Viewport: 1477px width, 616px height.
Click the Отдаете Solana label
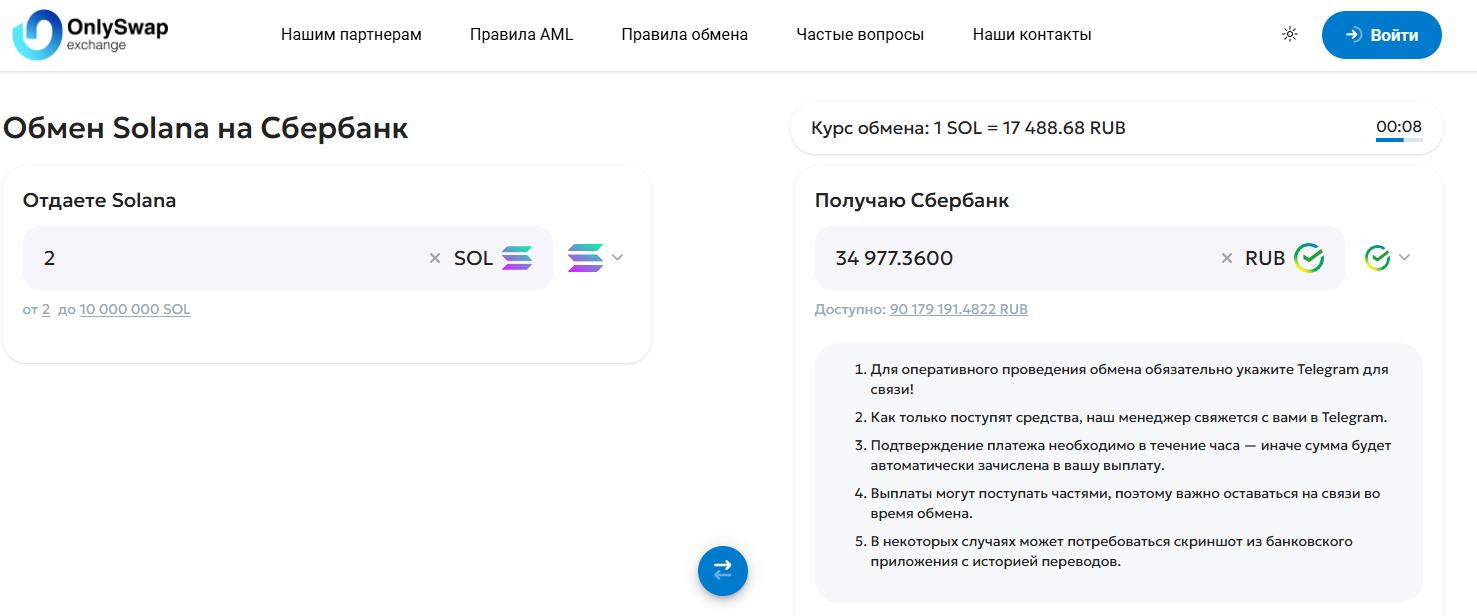(x=99, y=200)
